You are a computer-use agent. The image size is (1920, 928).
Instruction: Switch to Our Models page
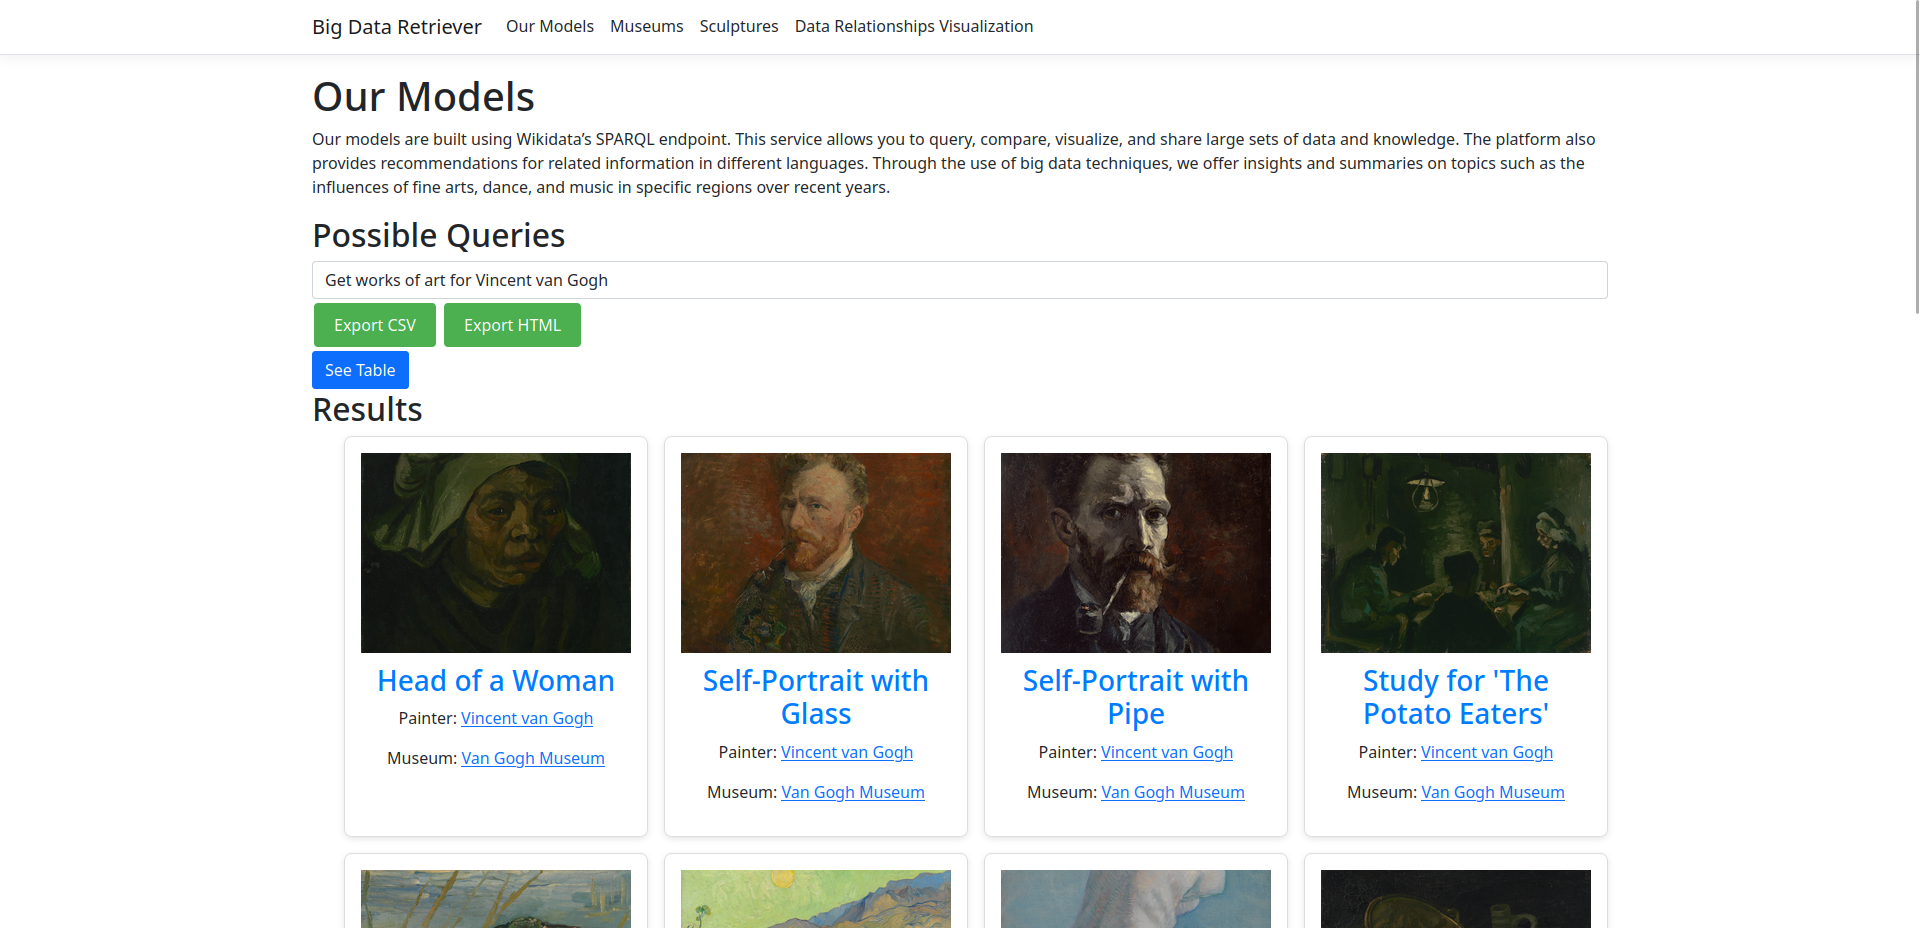coord(549,26)
